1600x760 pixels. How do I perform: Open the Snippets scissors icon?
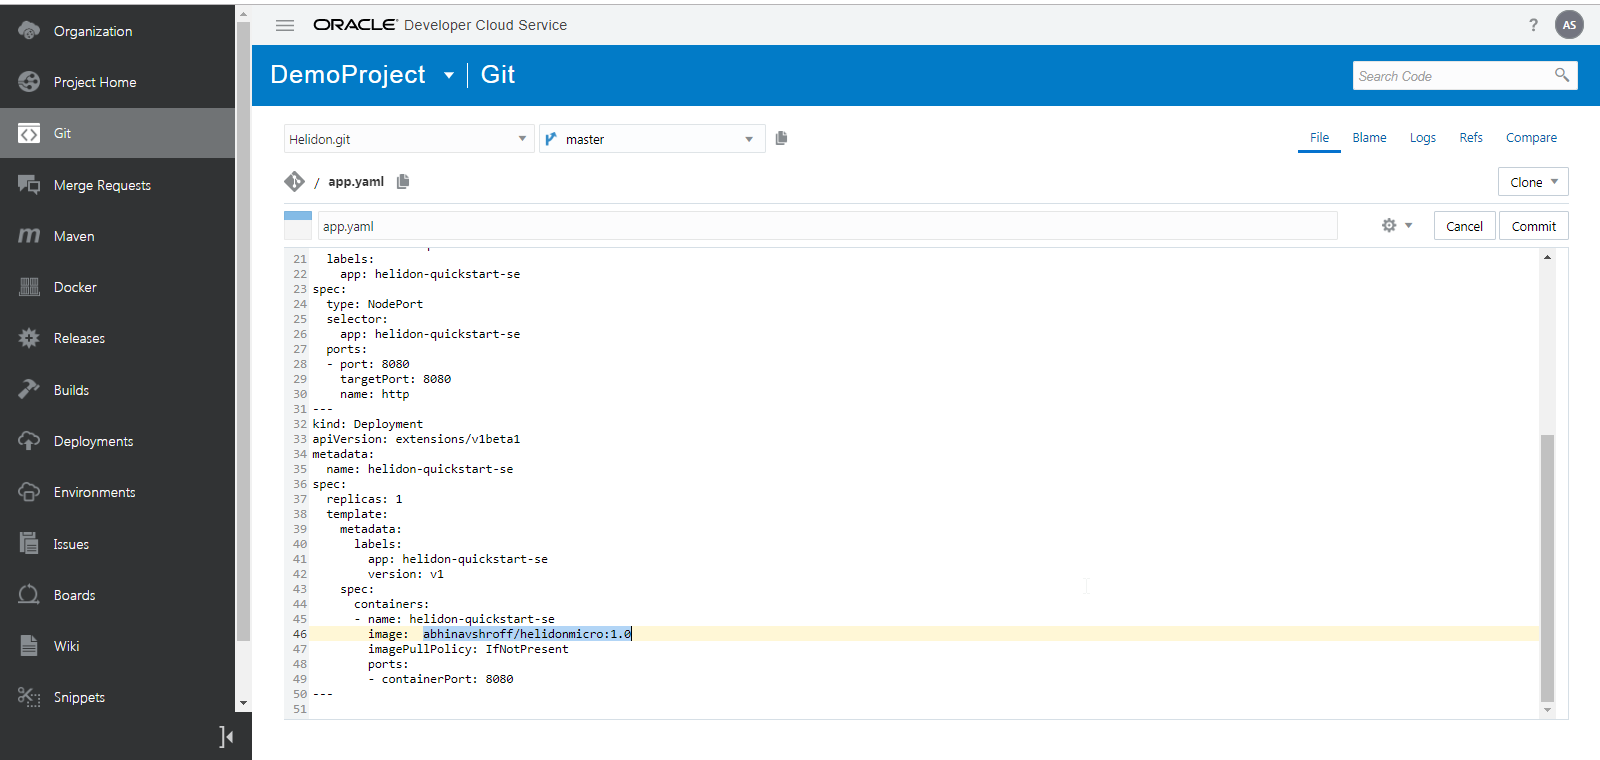[x=29, y=697]
